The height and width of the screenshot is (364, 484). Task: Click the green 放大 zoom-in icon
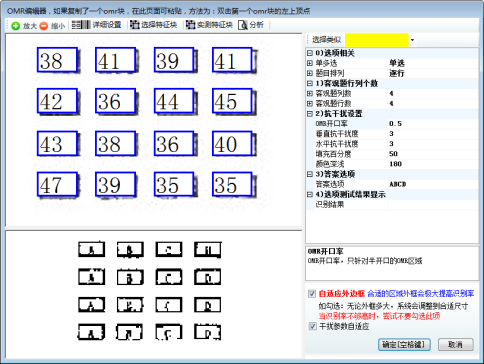15,26
